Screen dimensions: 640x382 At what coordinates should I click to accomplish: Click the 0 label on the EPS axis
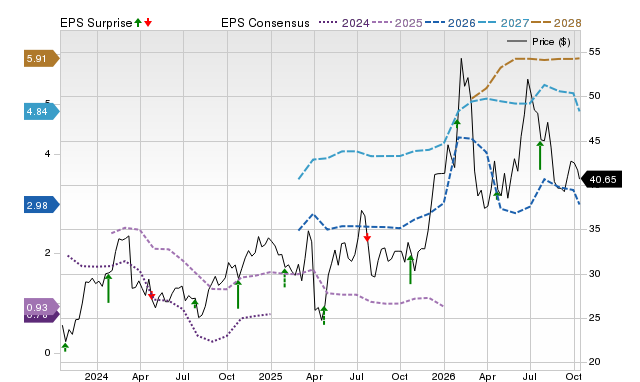(48, 353)
